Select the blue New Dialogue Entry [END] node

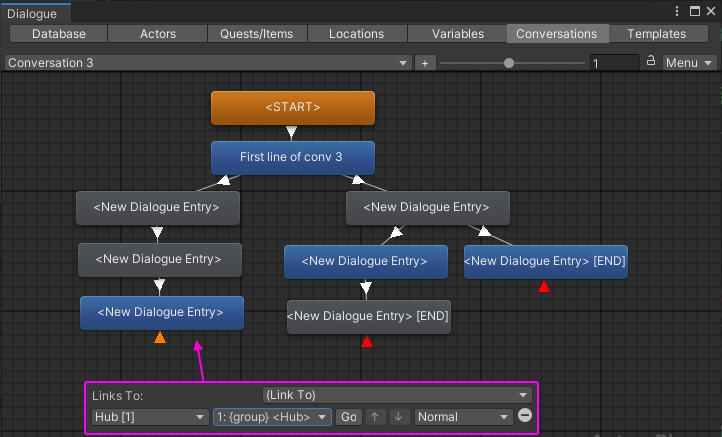point(546,262)
